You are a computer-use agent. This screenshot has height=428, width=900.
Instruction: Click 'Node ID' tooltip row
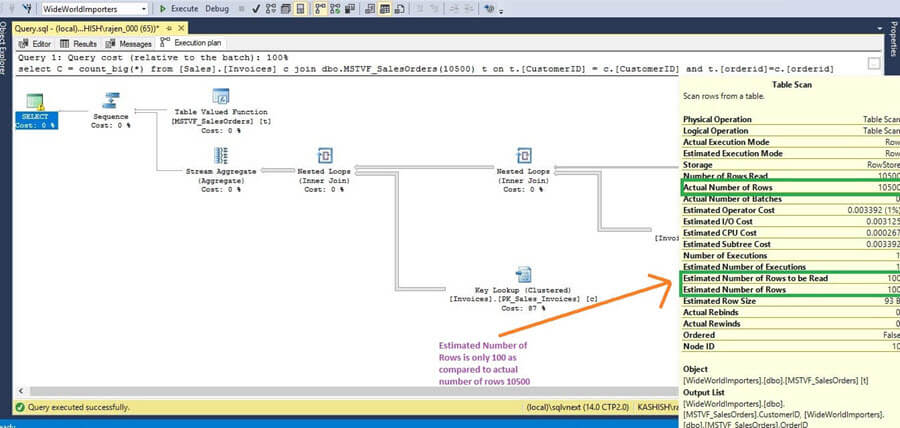(791, 347)
